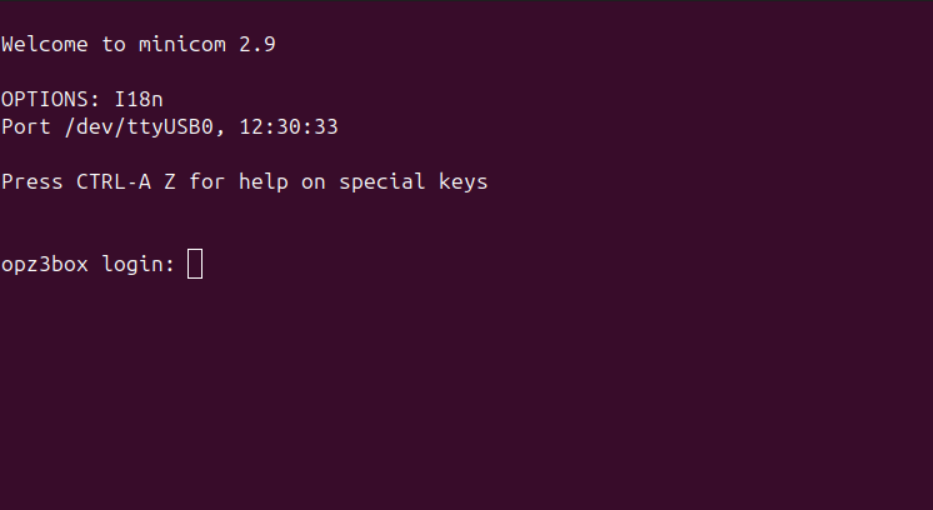Click the version number 2.9
The width and height of the screenshot is (933, 510).
click(x=257, y=45)
